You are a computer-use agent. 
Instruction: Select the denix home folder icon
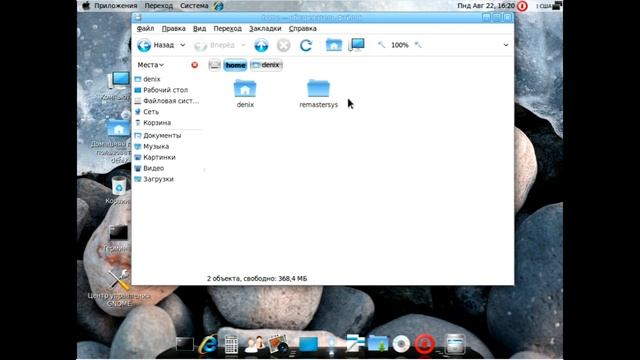[245, 89]
